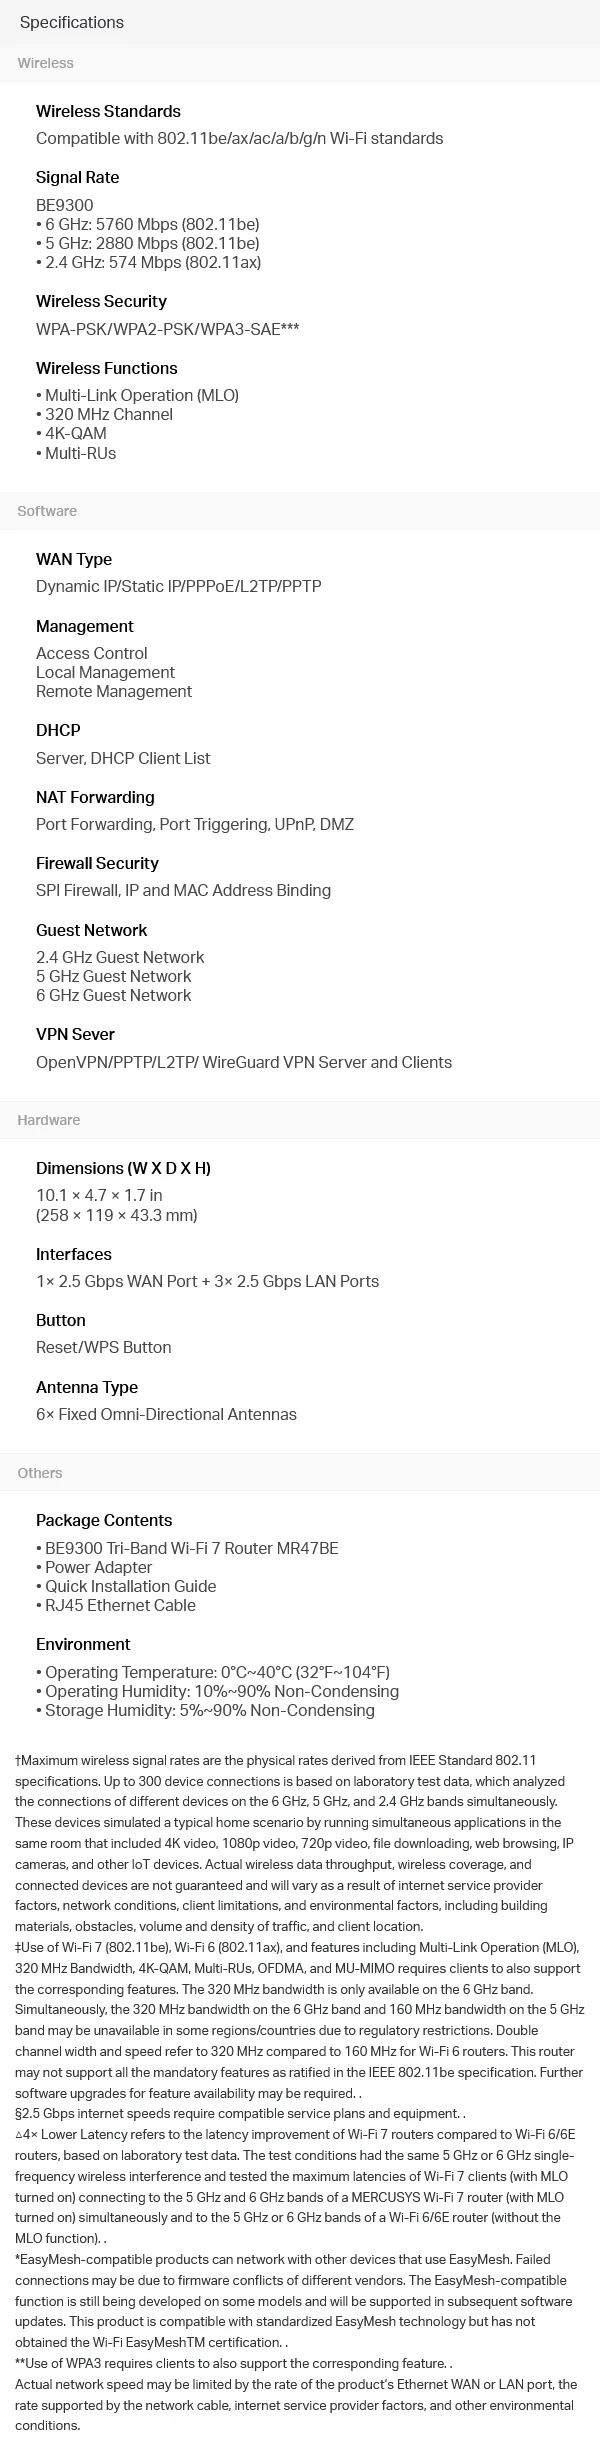Click the Dimensions (W X D X H) heading
This screenshot has width=600, height=2447.
coord(123,1168)
